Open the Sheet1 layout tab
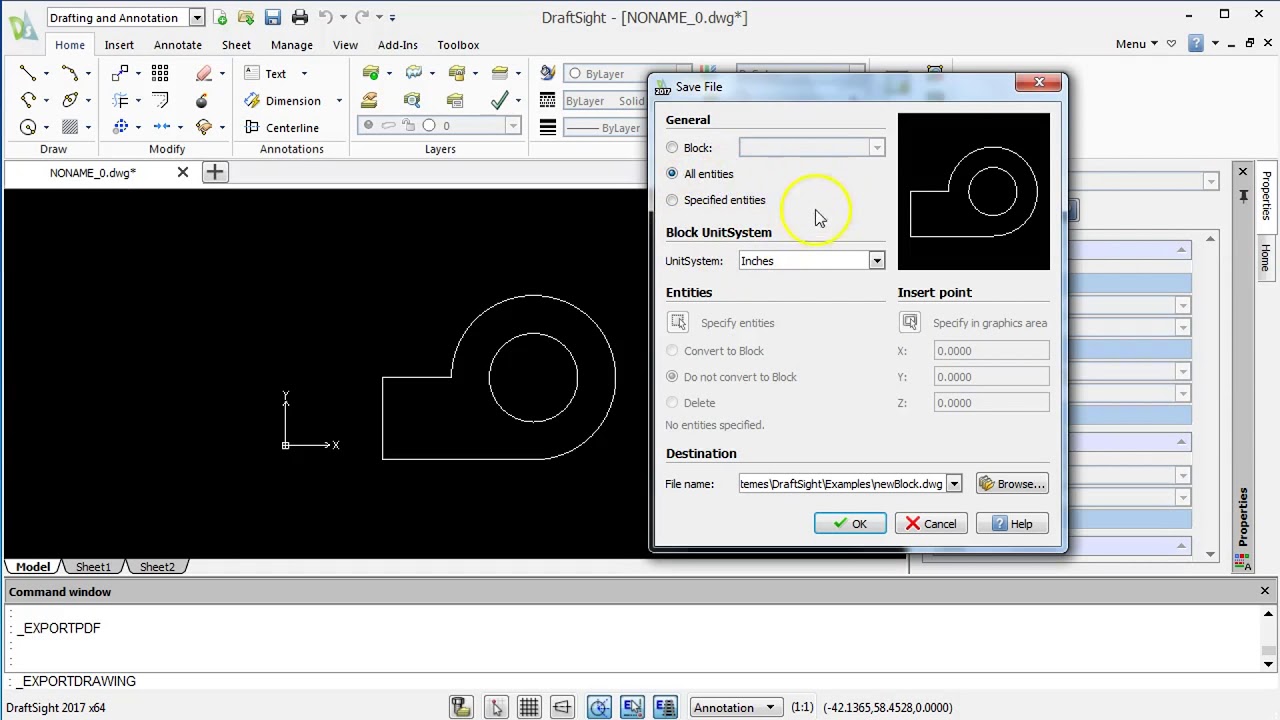Viewport: 1280px width, 720px height. (93, 567)
